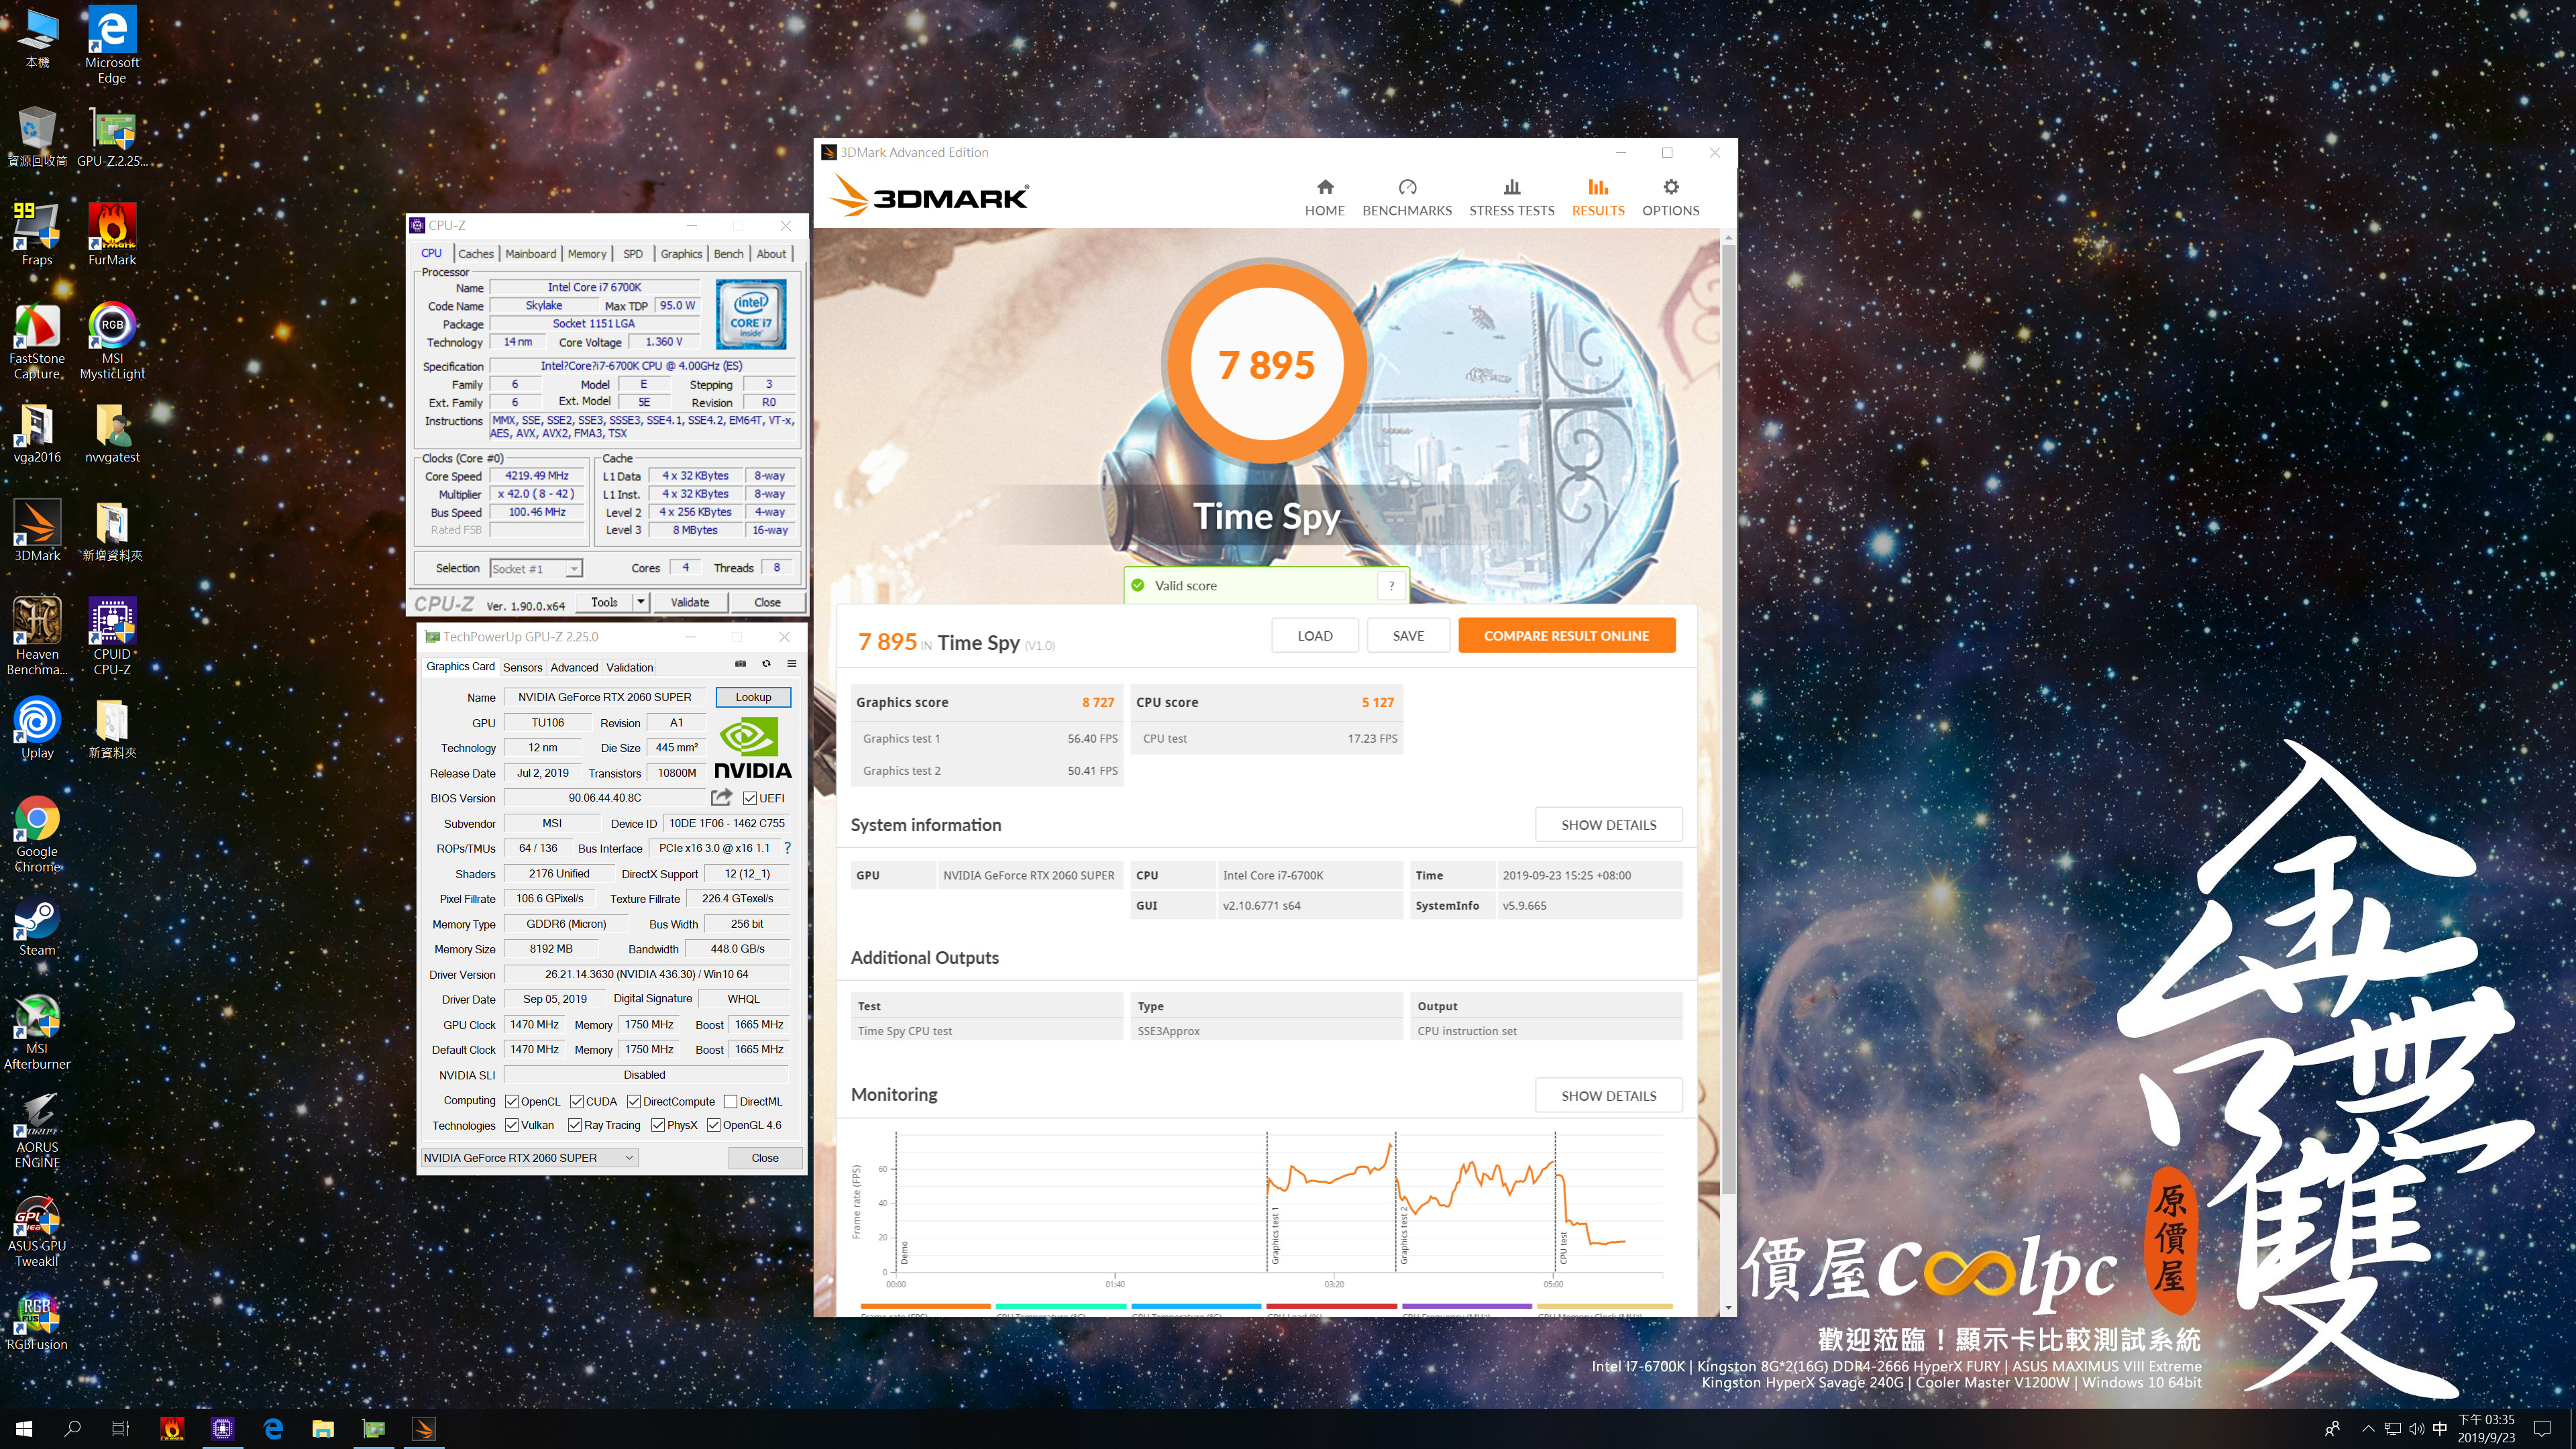Open 3DMark BENCHMARKS section
Image resolution: width=2576 pixels, height=1449 pixels.
pos(1406,197)
